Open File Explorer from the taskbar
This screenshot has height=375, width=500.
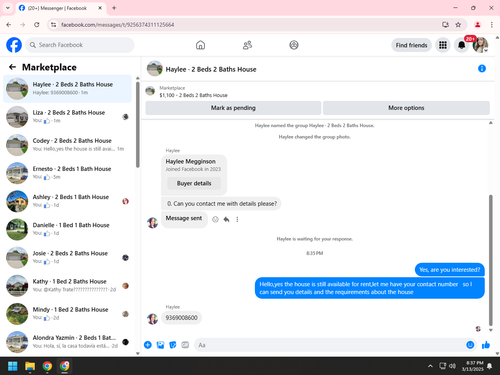(30, 366)
